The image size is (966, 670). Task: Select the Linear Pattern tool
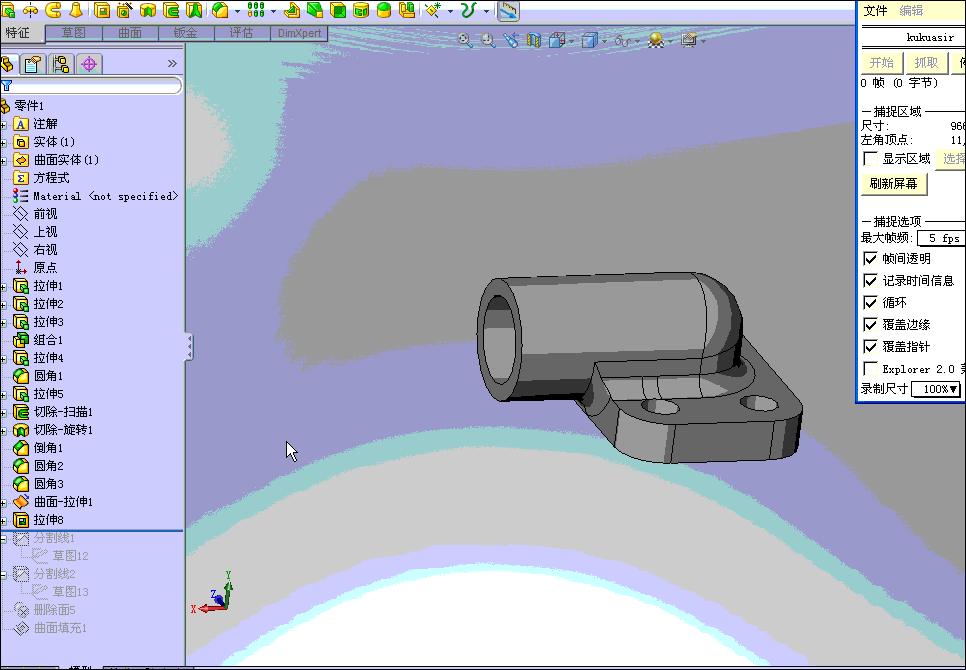click(256, 10)
